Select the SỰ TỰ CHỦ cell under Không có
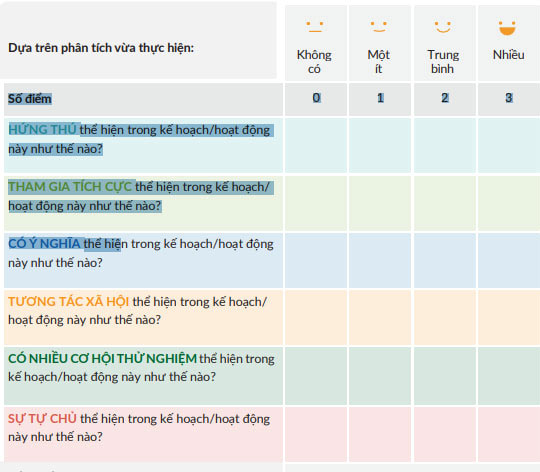 pyautogui.click(x=316, y=434)
